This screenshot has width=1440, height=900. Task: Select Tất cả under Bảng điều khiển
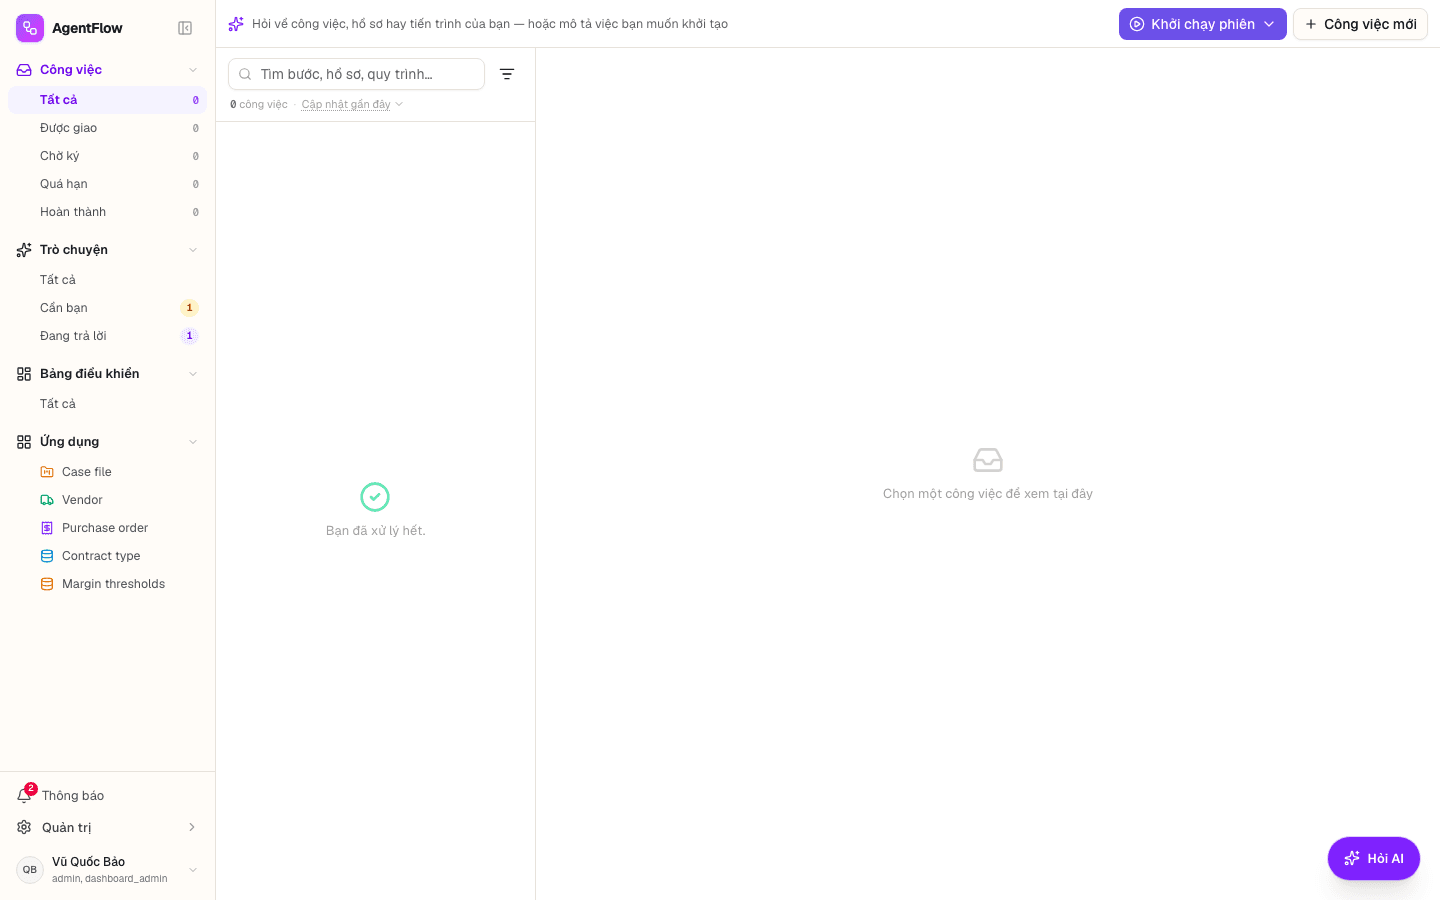(x=107, y=404)
